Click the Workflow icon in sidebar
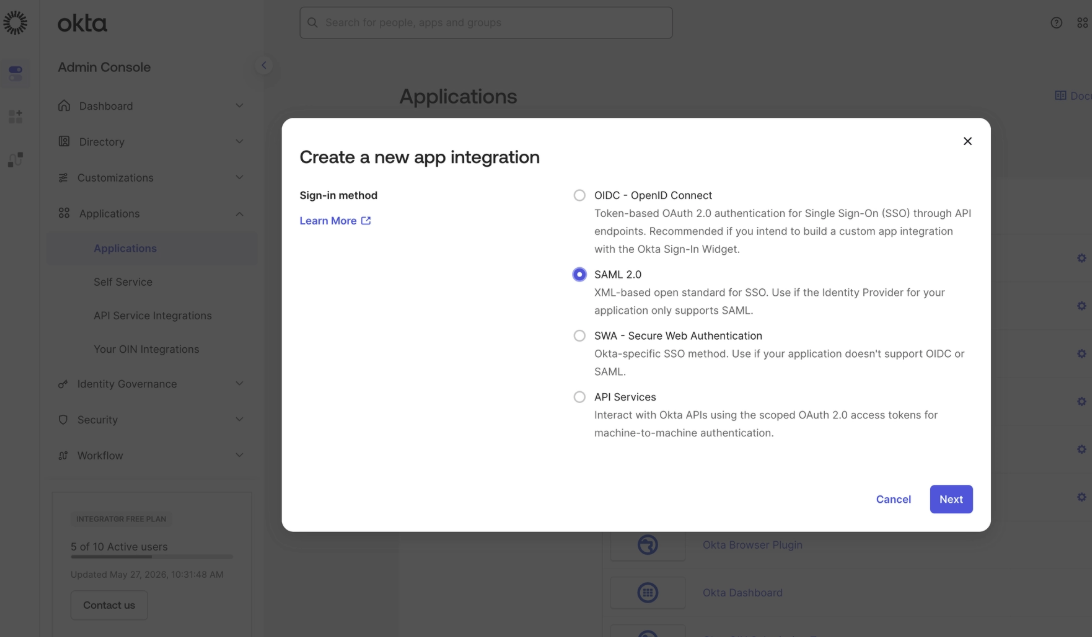This screenshot has width=1092, height=637. (x=63, y=455)
